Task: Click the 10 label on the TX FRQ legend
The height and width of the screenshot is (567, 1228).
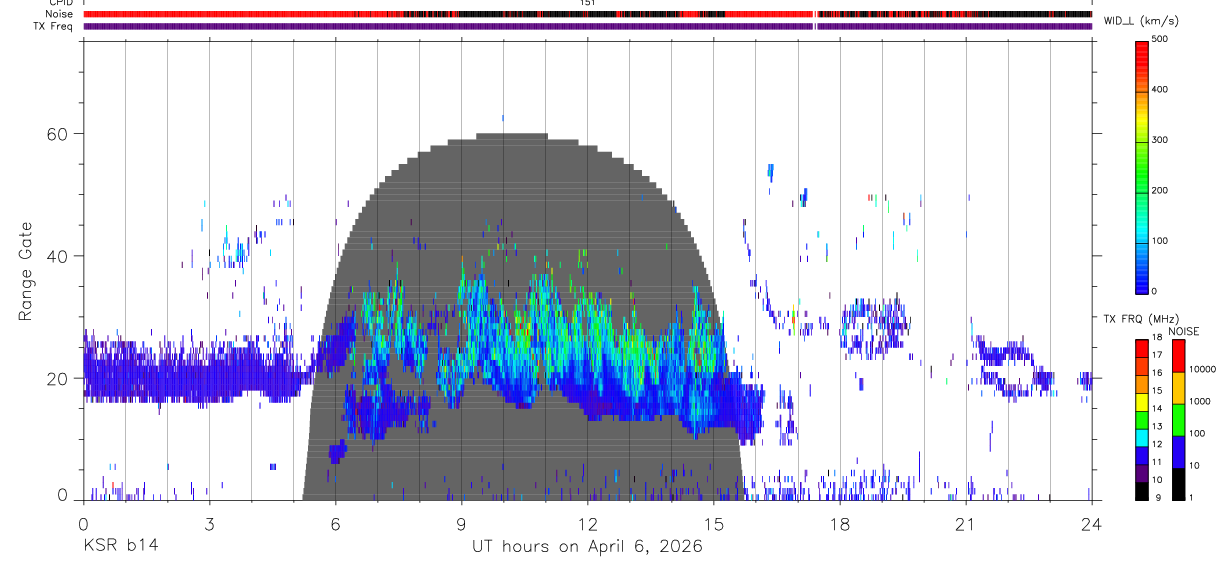Action: [x=1156, y=480]
